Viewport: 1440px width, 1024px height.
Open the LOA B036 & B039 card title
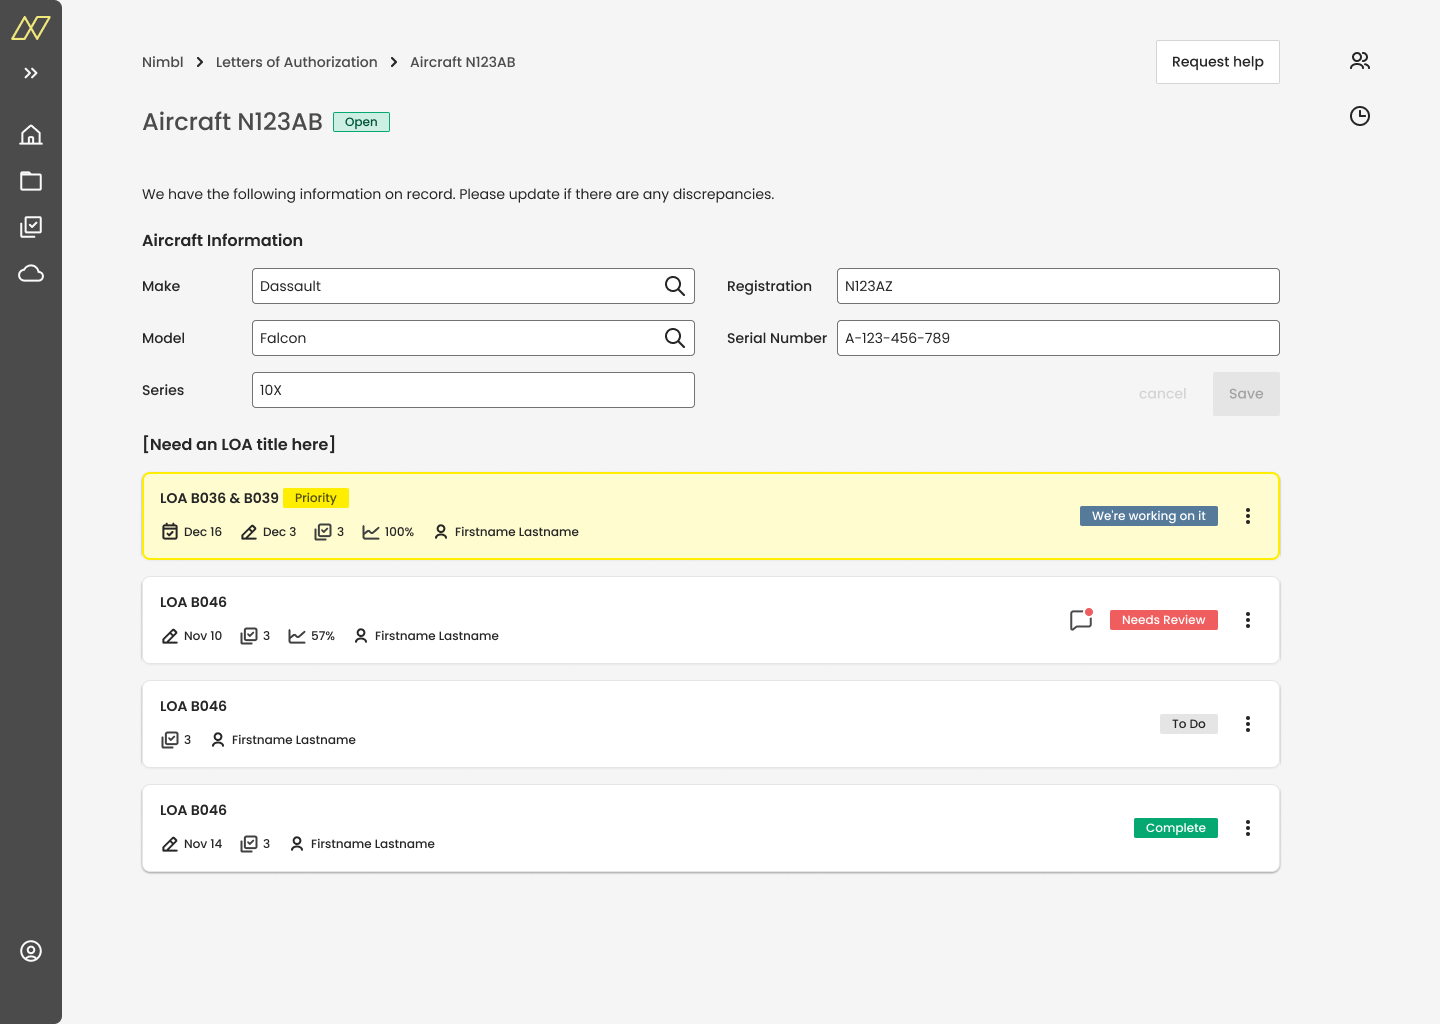(x=219, y=498)
